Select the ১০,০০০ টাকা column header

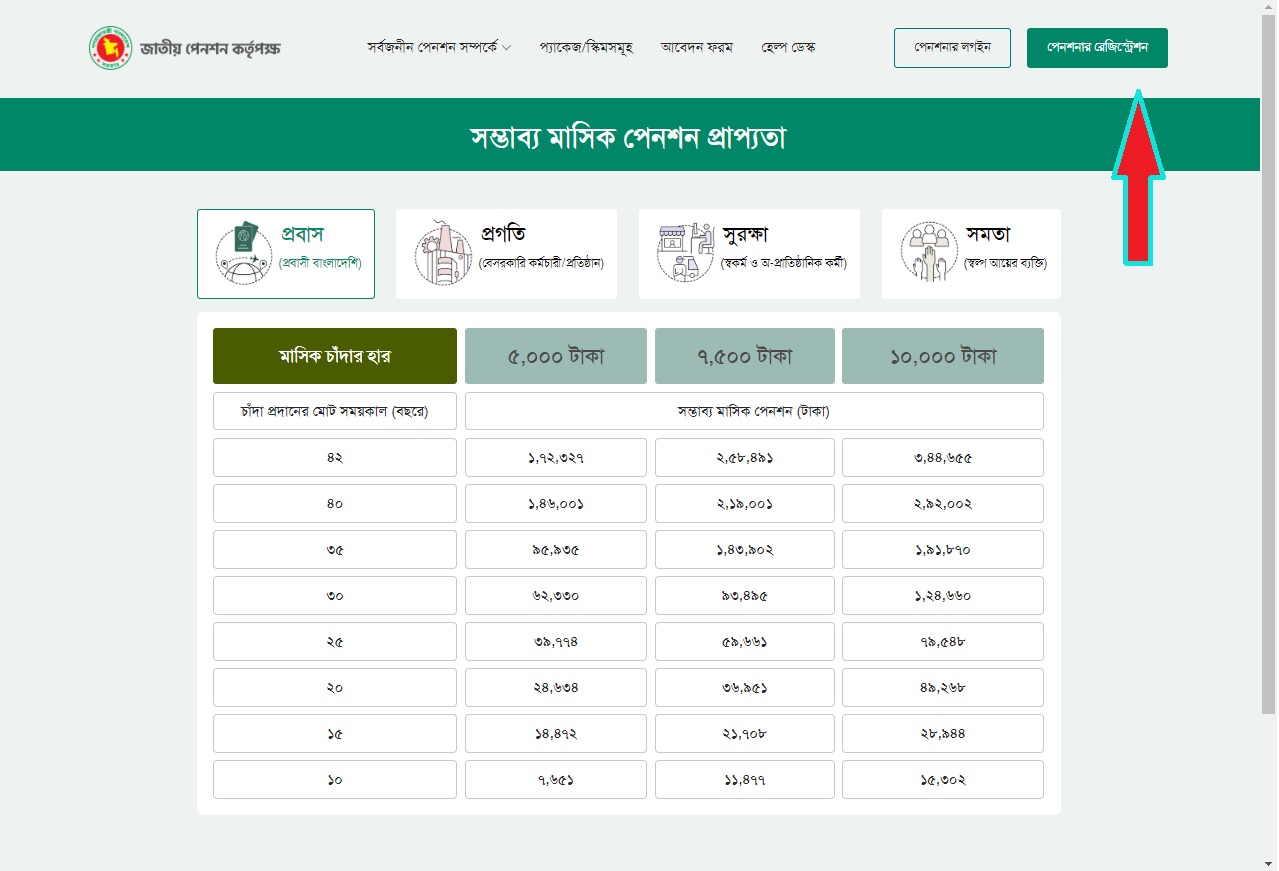[943, 356]
